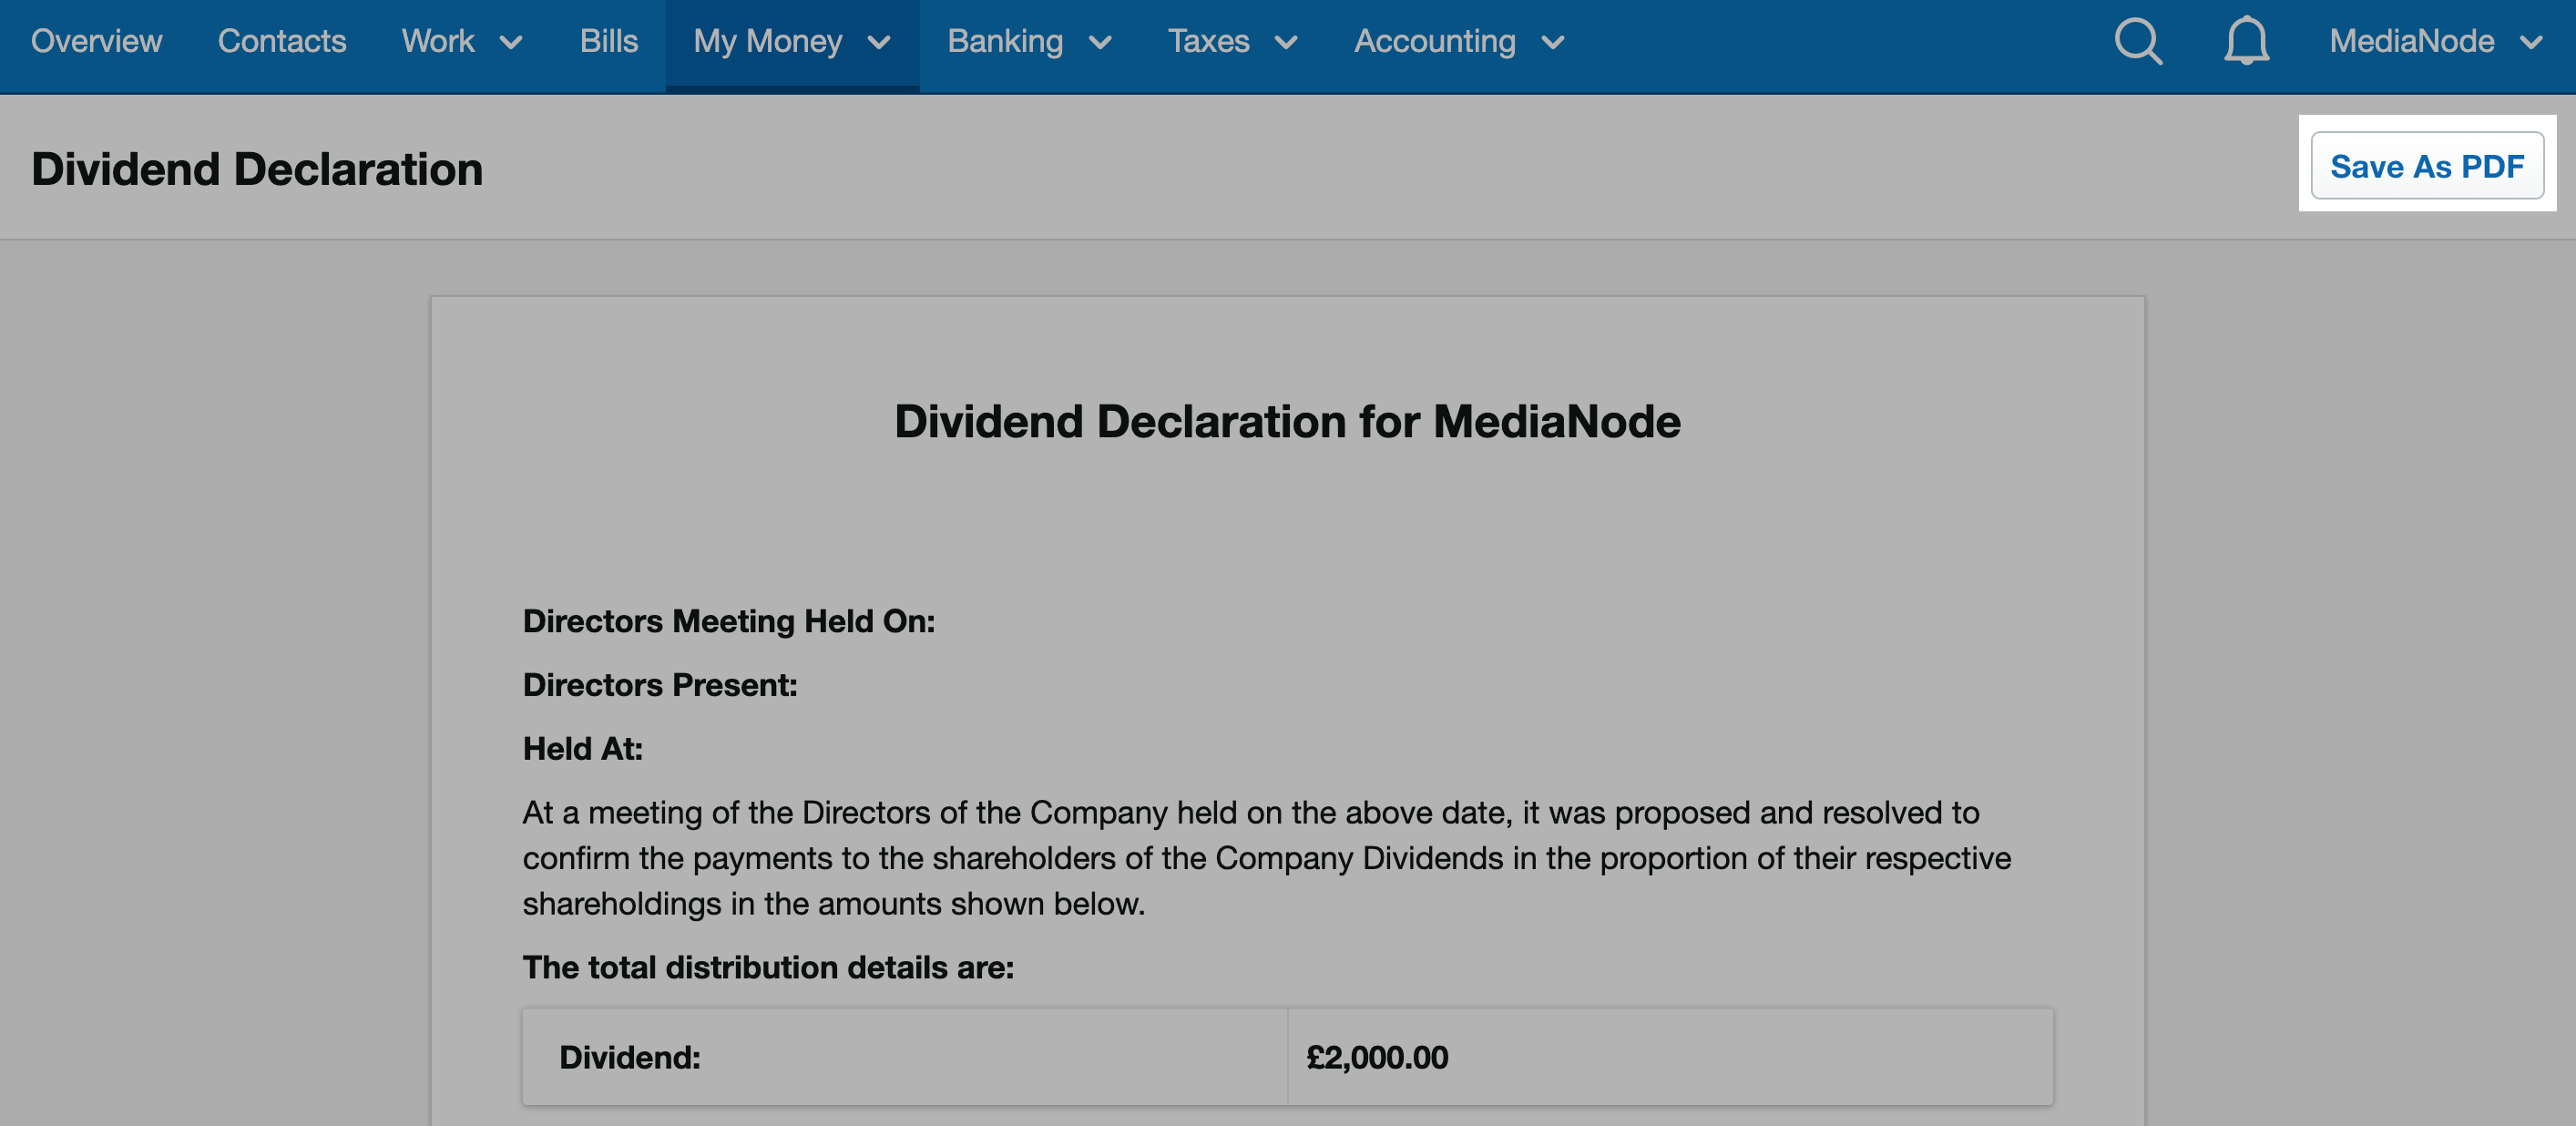Check notifications via the bell icon
The image size is (2576, 1126).
(2246, 42)
